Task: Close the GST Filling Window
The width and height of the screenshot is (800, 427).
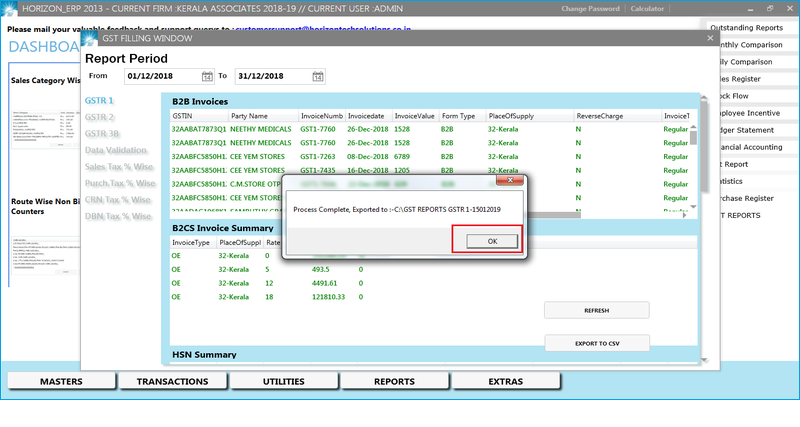Action: (x=710, y=38)
